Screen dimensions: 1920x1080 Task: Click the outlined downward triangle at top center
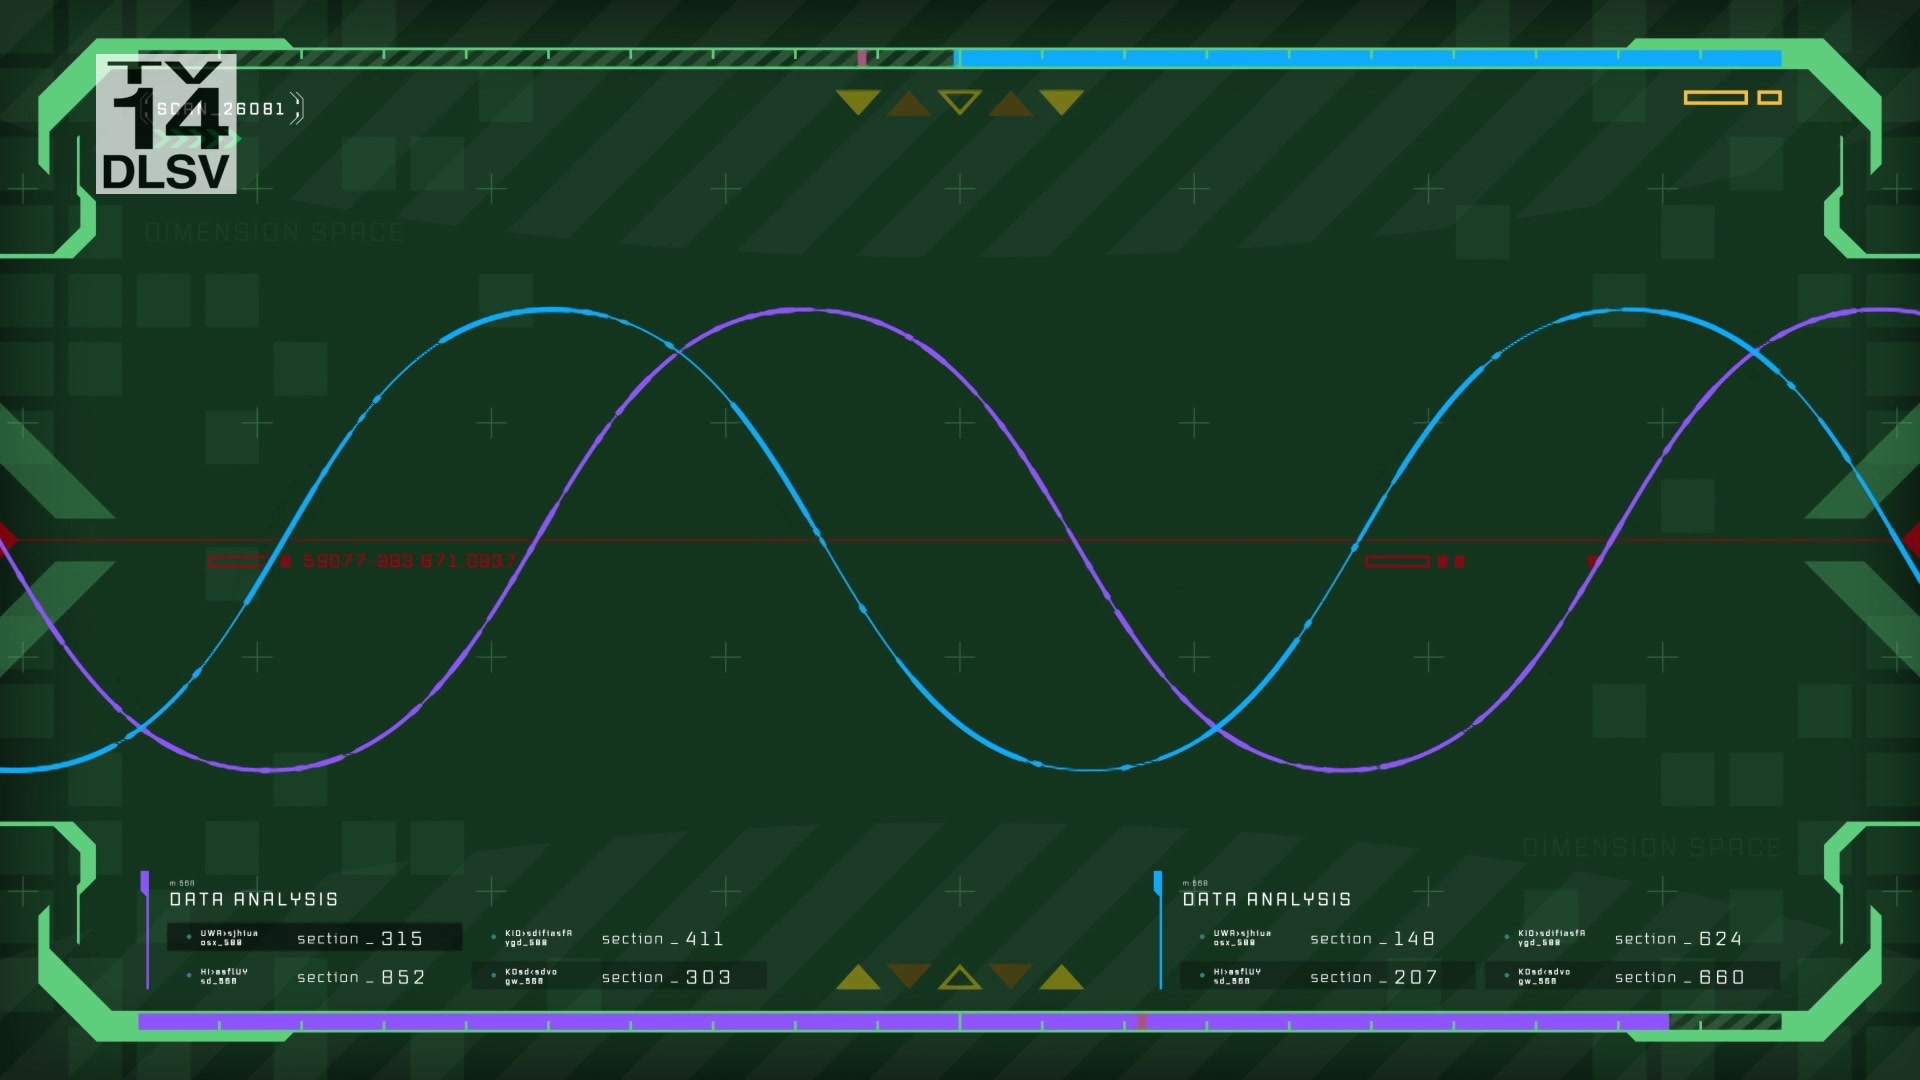(960, 101)
